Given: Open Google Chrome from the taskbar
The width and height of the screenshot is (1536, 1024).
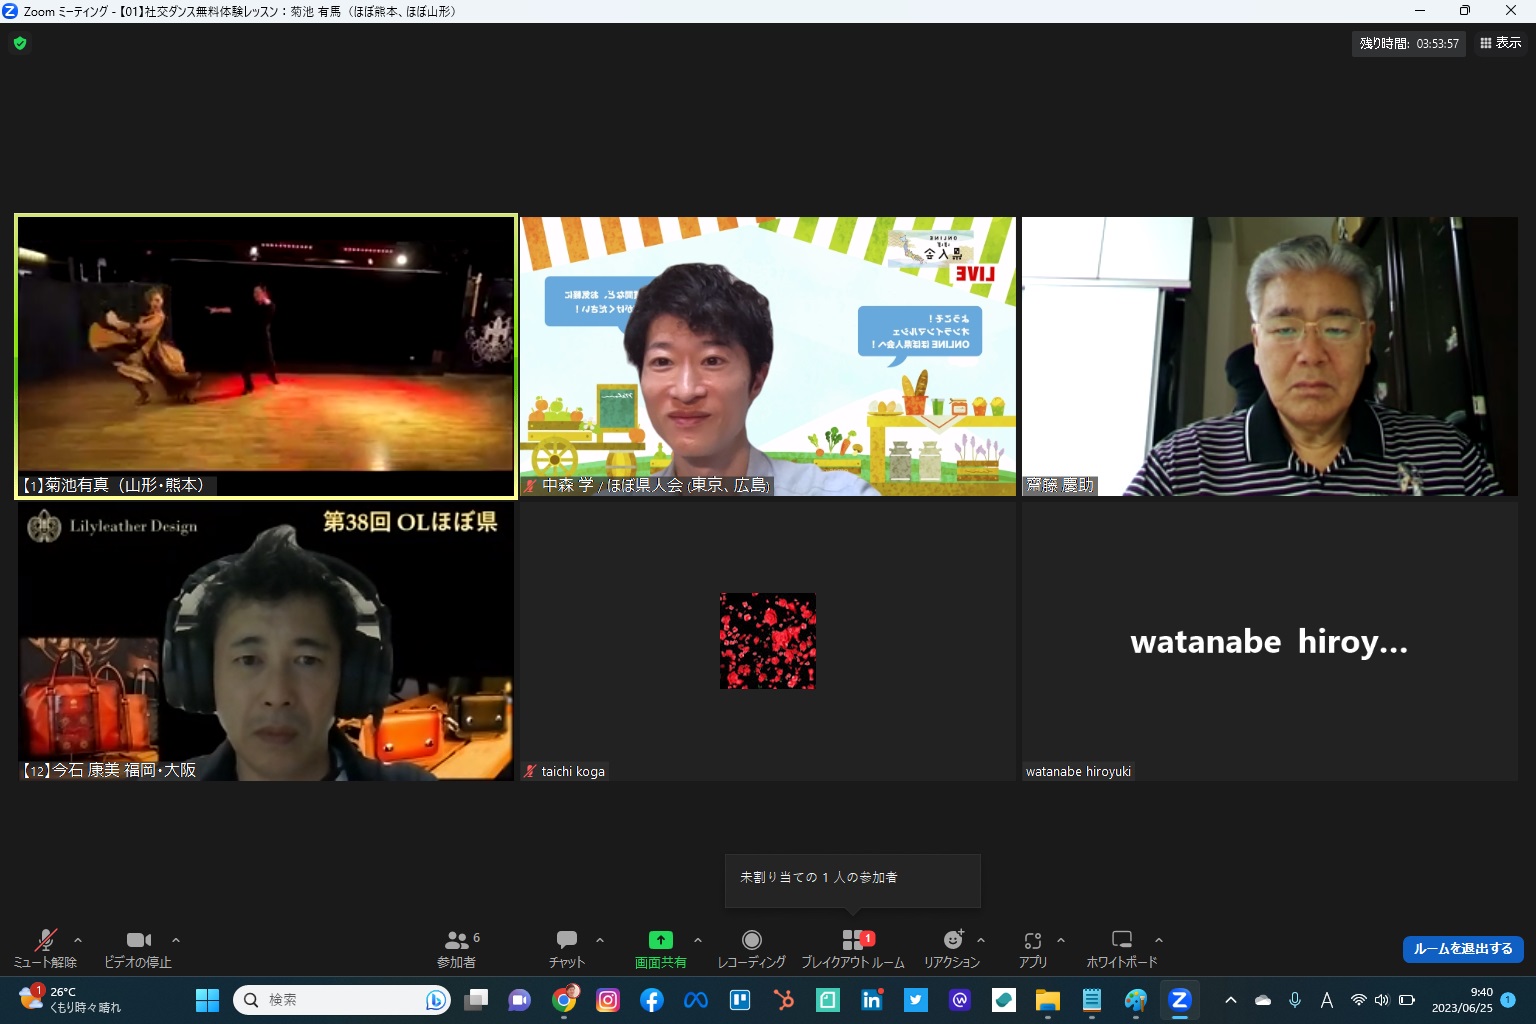Looking at the screenshot, I should (x=564, y=999).
